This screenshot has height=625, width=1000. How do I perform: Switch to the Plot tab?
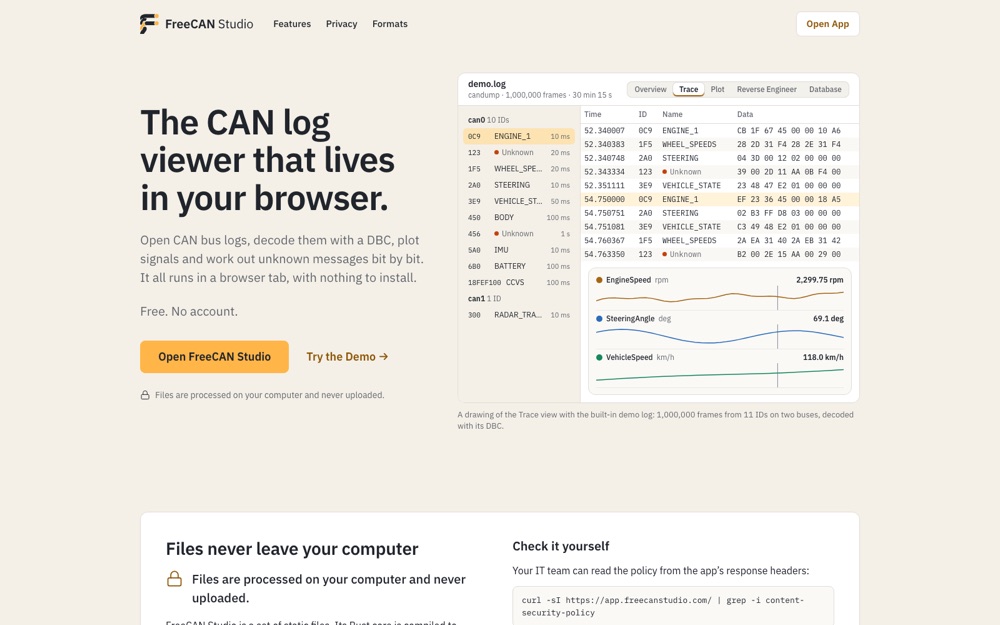717,89
